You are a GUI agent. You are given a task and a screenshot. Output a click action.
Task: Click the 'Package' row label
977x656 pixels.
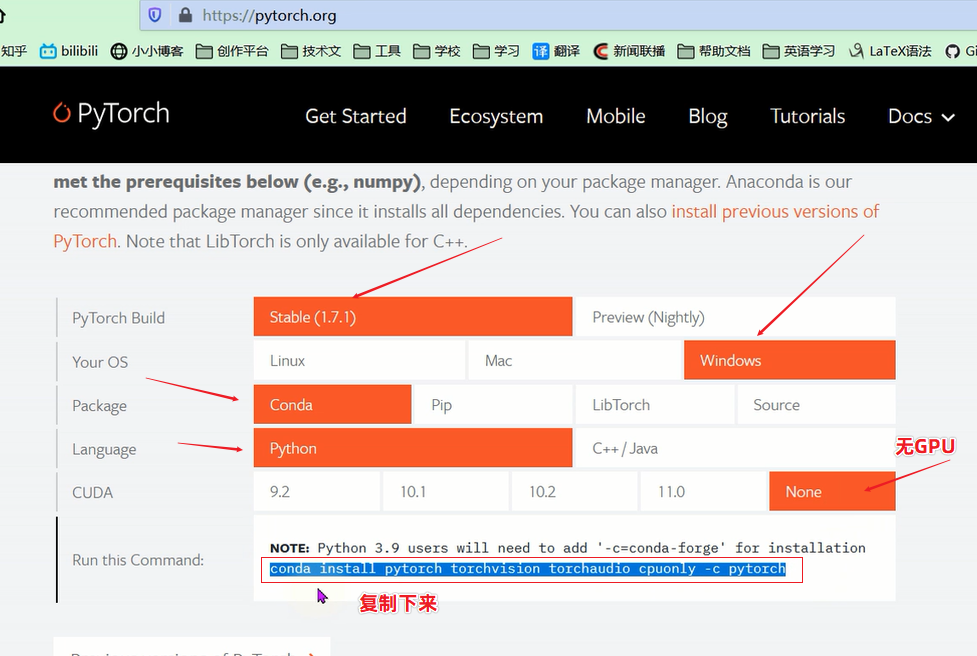point(99,406)
